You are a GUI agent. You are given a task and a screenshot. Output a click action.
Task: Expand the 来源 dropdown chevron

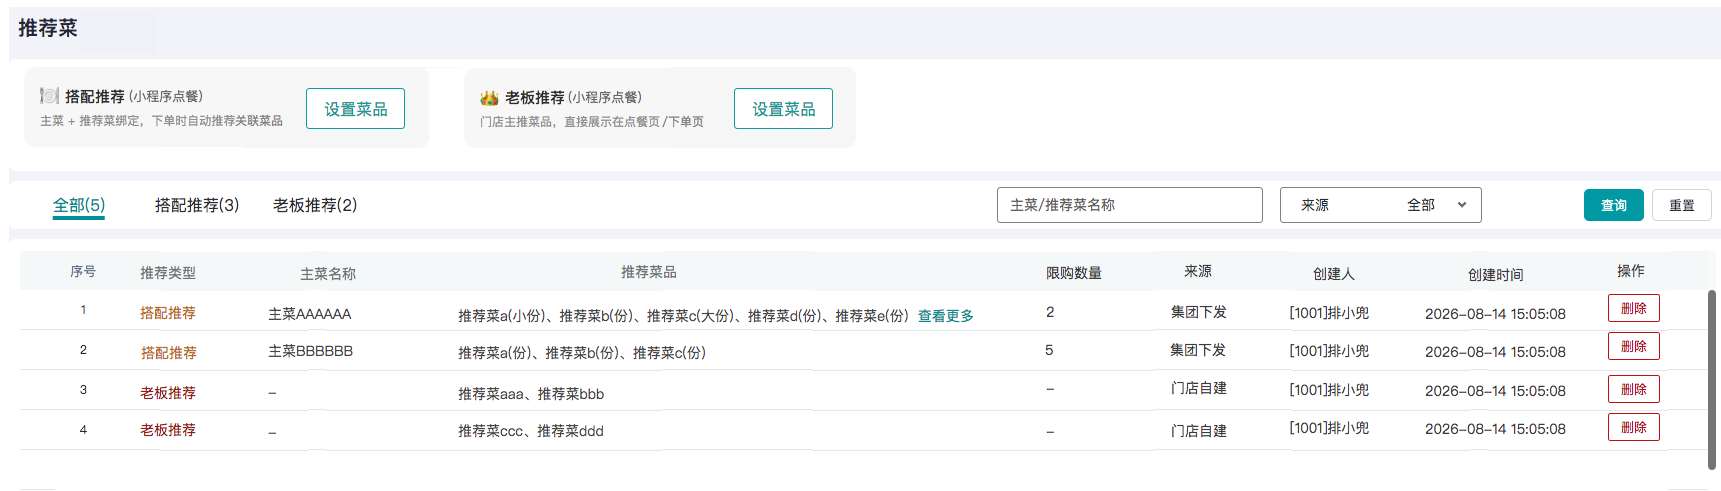[1462, 205]
